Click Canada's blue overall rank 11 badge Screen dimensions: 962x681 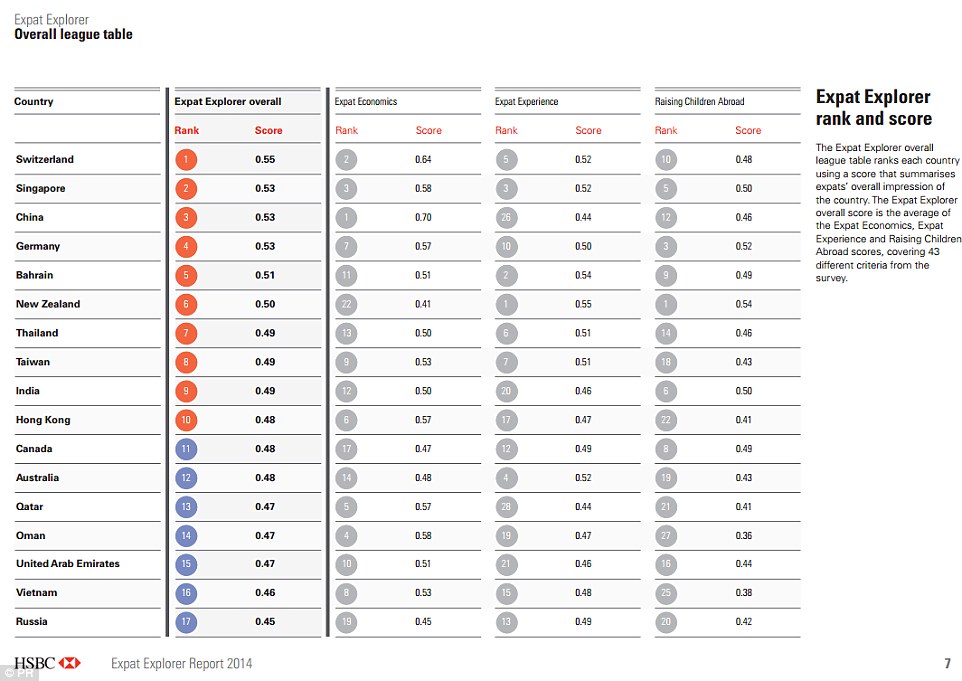(186, 449)
